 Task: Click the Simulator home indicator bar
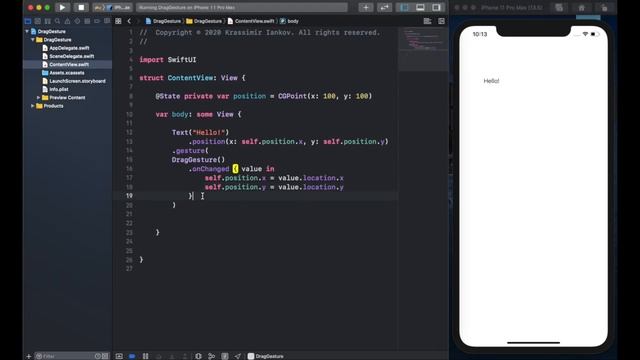533,343
